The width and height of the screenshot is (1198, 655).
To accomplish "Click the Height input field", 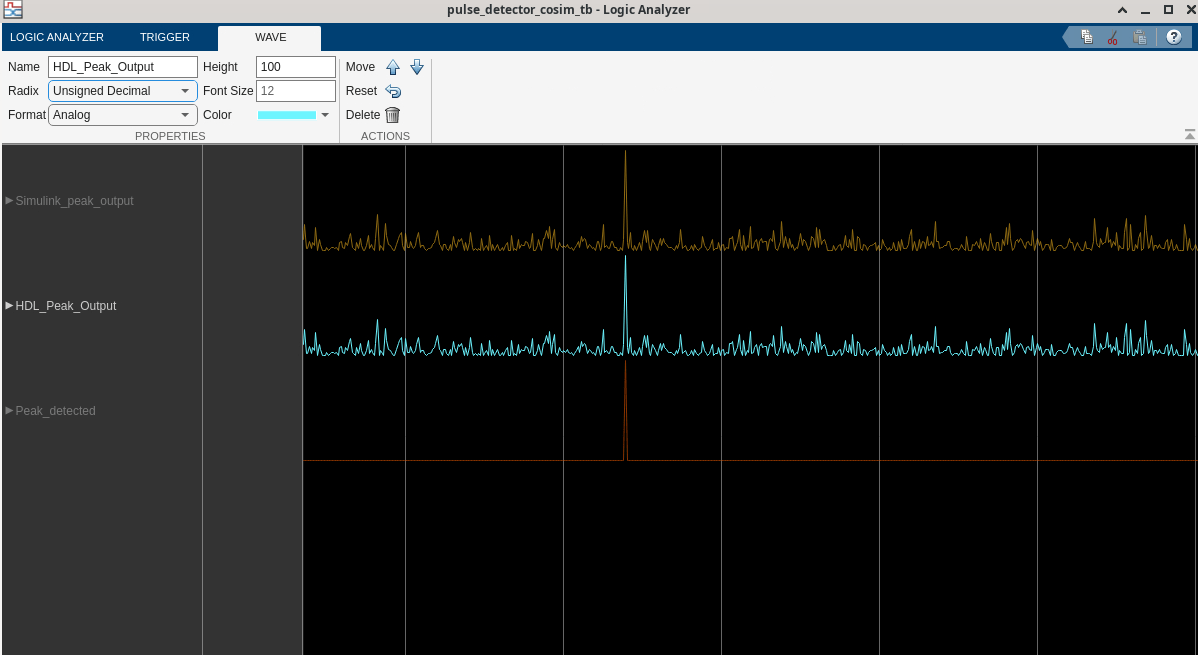I will 295,67.
